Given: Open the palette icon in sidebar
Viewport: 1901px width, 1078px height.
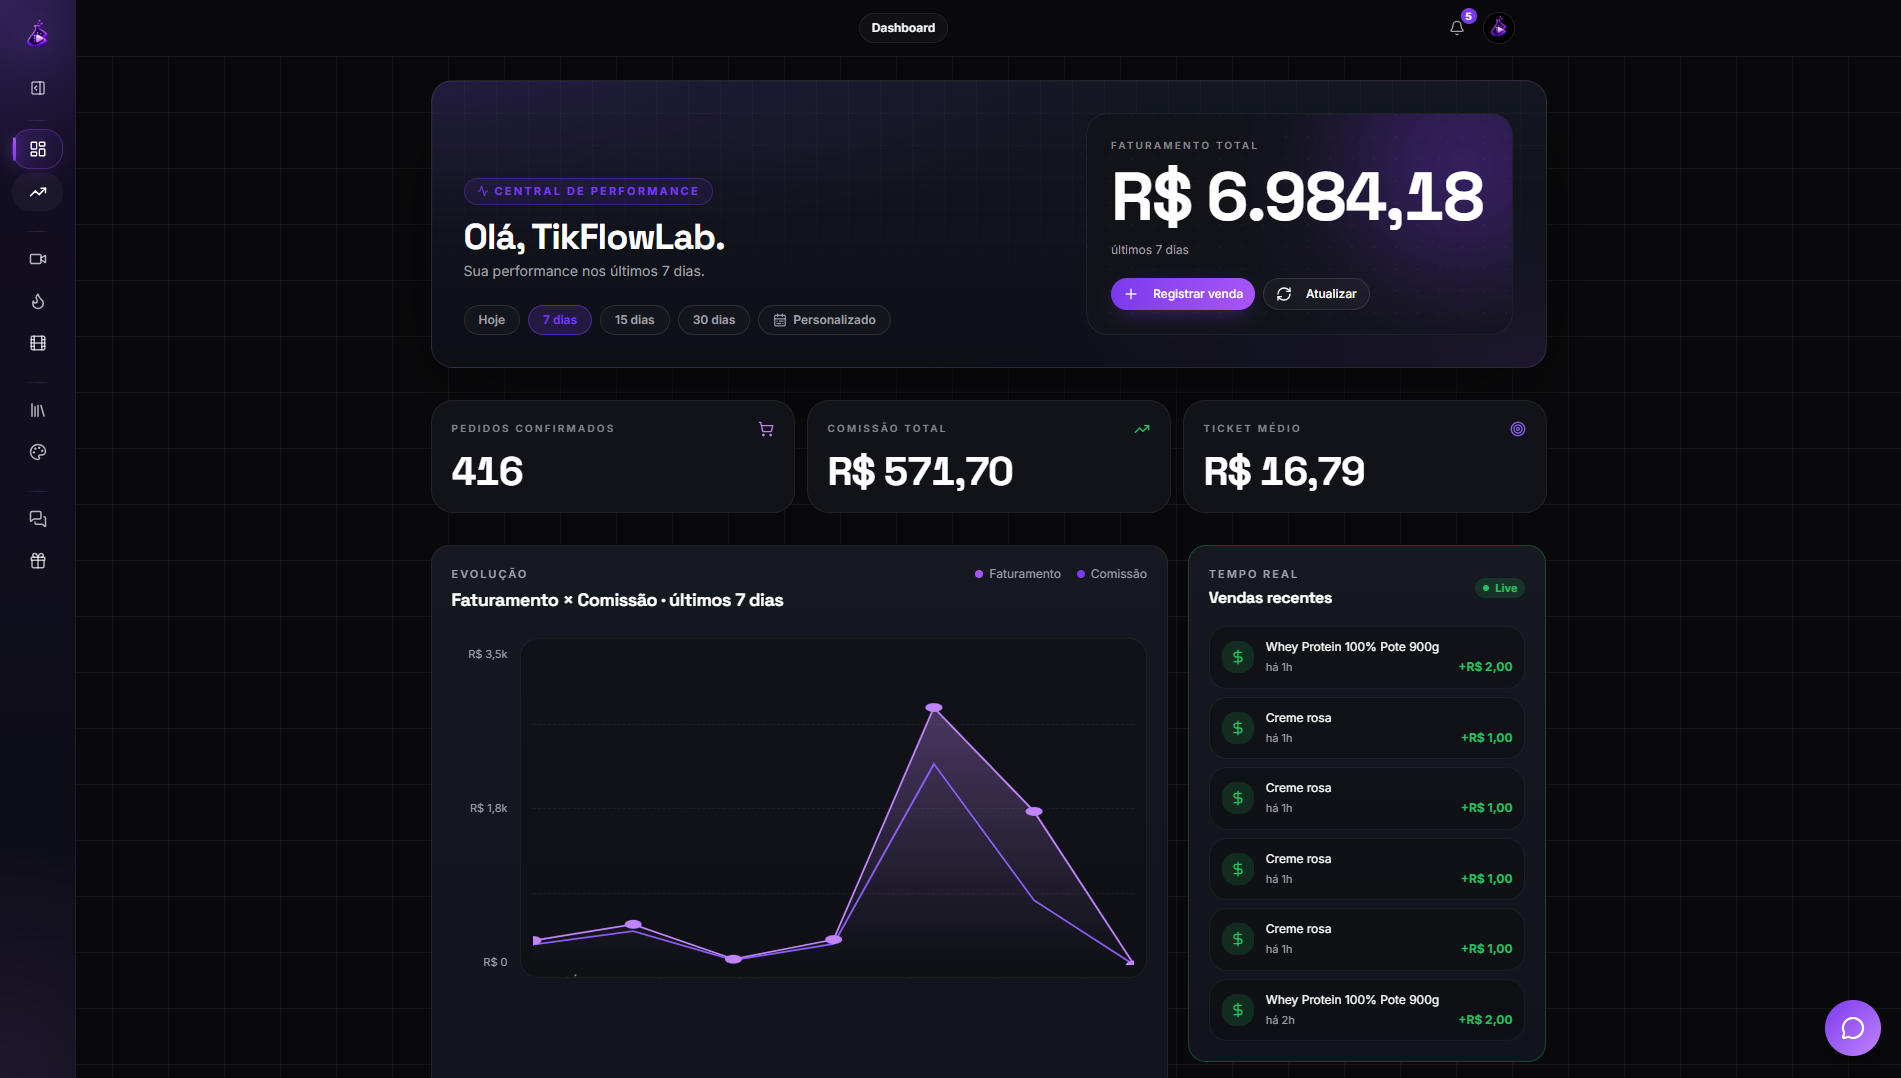Looking at the screenshot, I should [38, 452].
